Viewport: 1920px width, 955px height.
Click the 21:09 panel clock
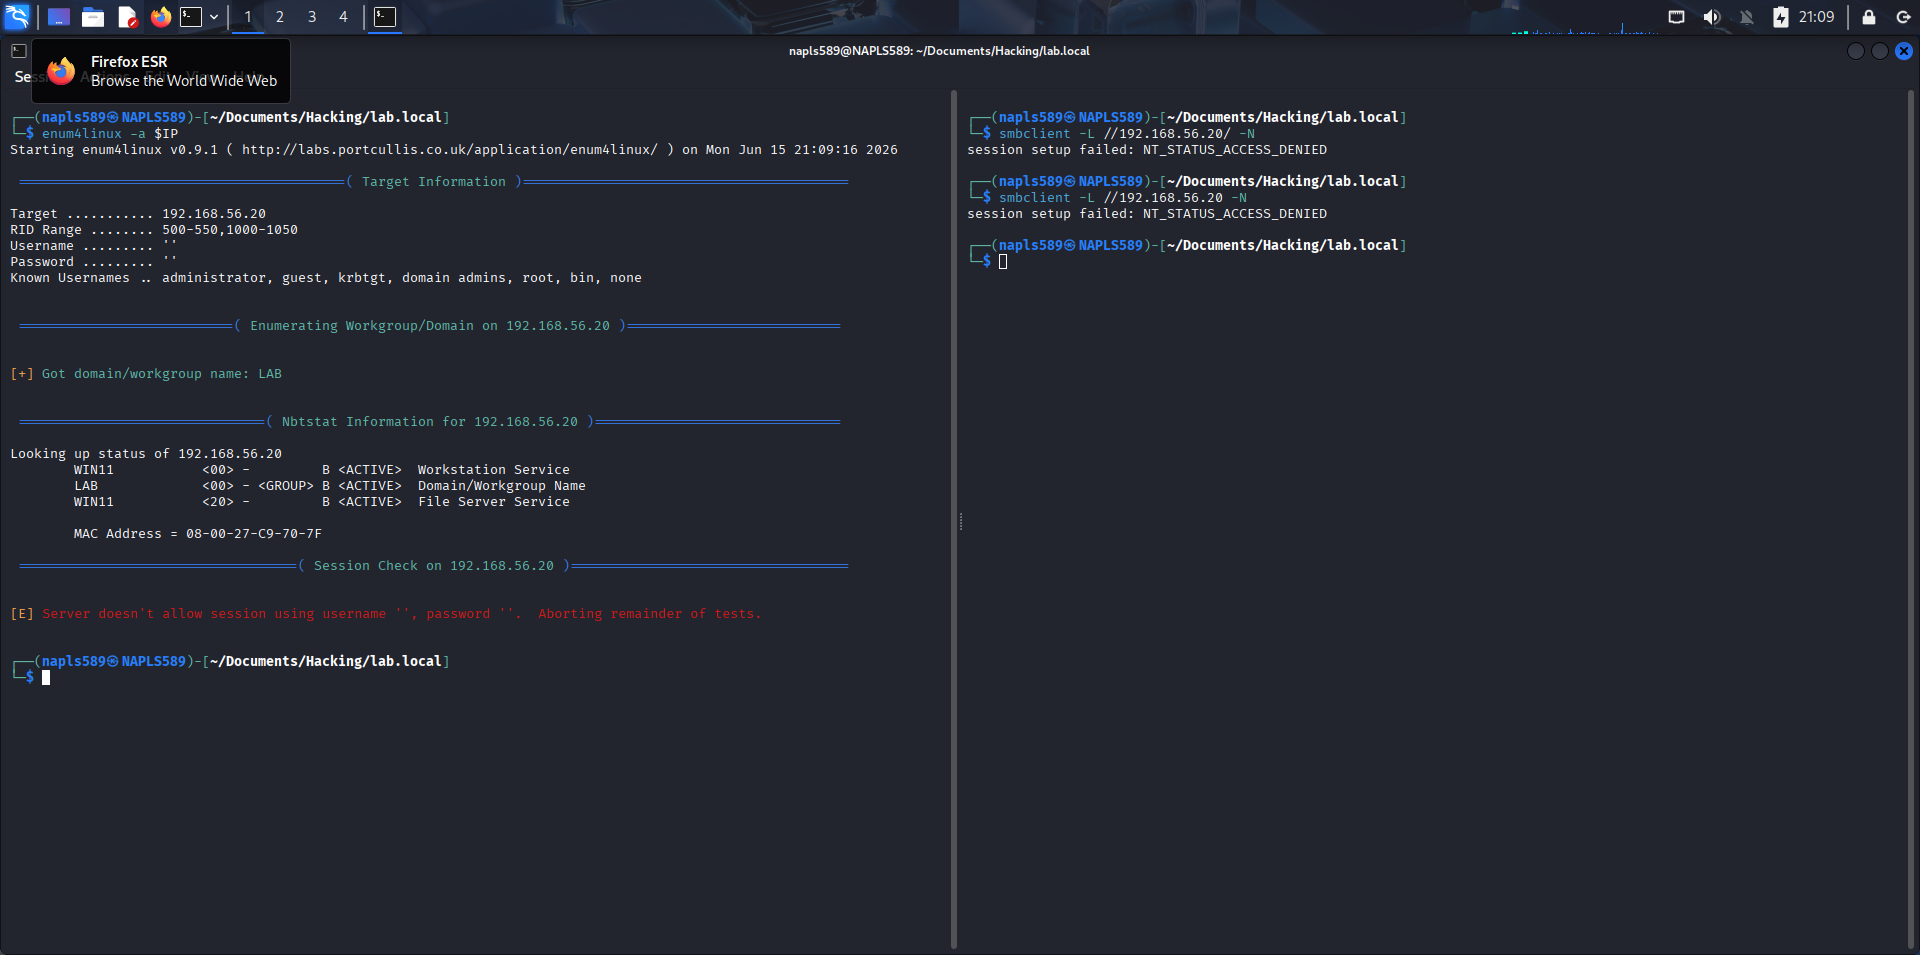click(x=1816, y=17)
